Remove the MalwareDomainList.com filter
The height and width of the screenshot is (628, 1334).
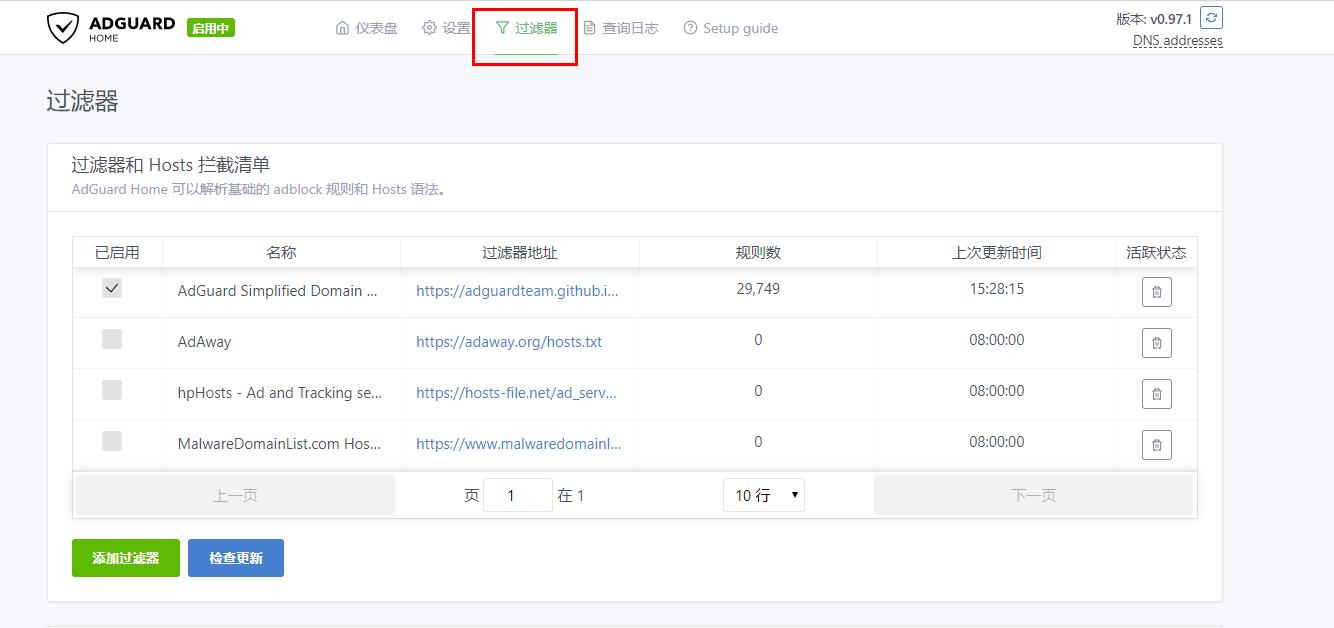tap(1156, 445)
